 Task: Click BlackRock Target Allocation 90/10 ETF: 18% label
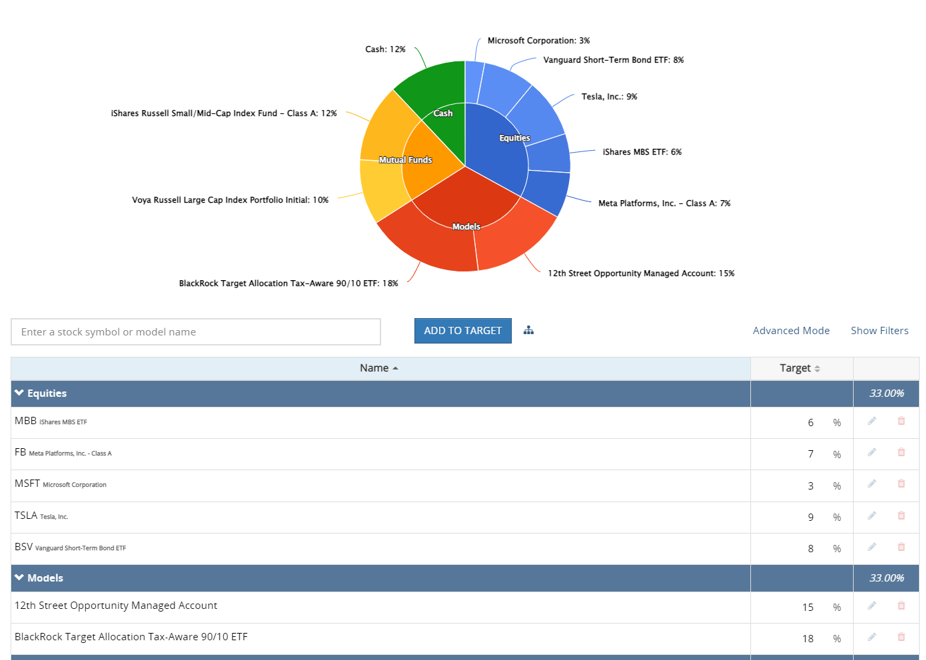tap(289, 283)
